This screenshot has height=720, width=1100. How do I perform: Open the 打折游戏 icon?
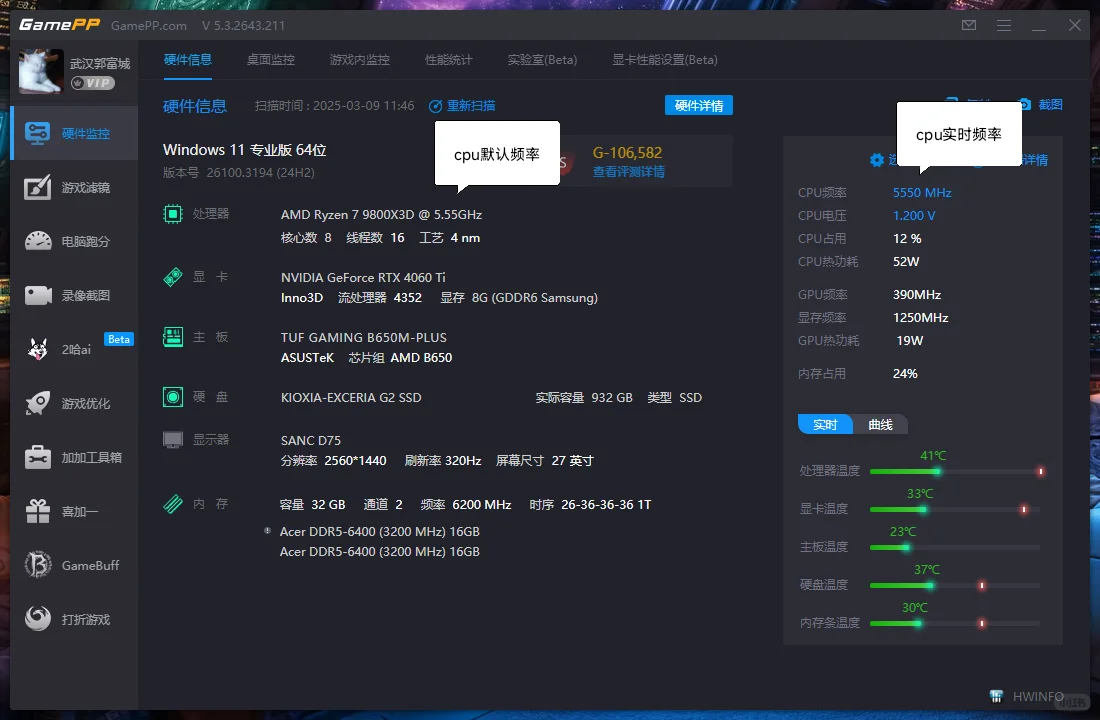38,619
